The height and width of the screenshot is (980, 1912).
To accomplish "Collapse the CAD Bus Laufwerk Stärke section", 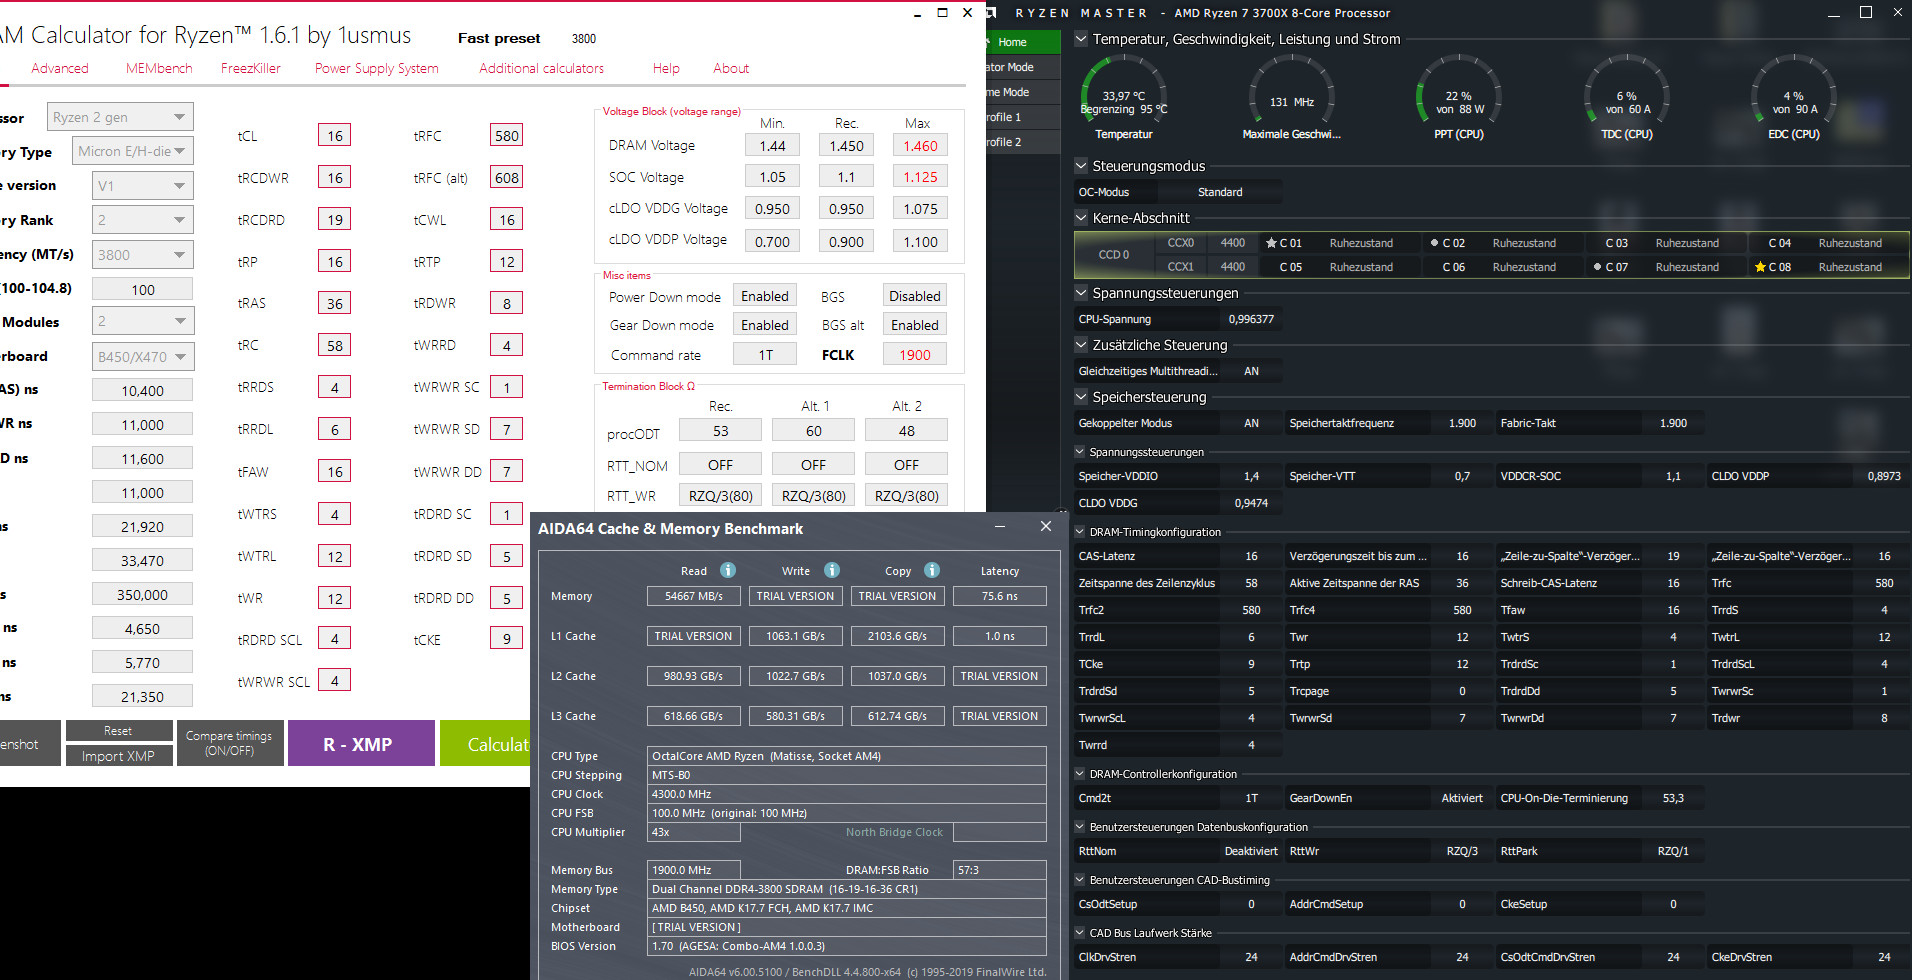I will point(1080,933).
